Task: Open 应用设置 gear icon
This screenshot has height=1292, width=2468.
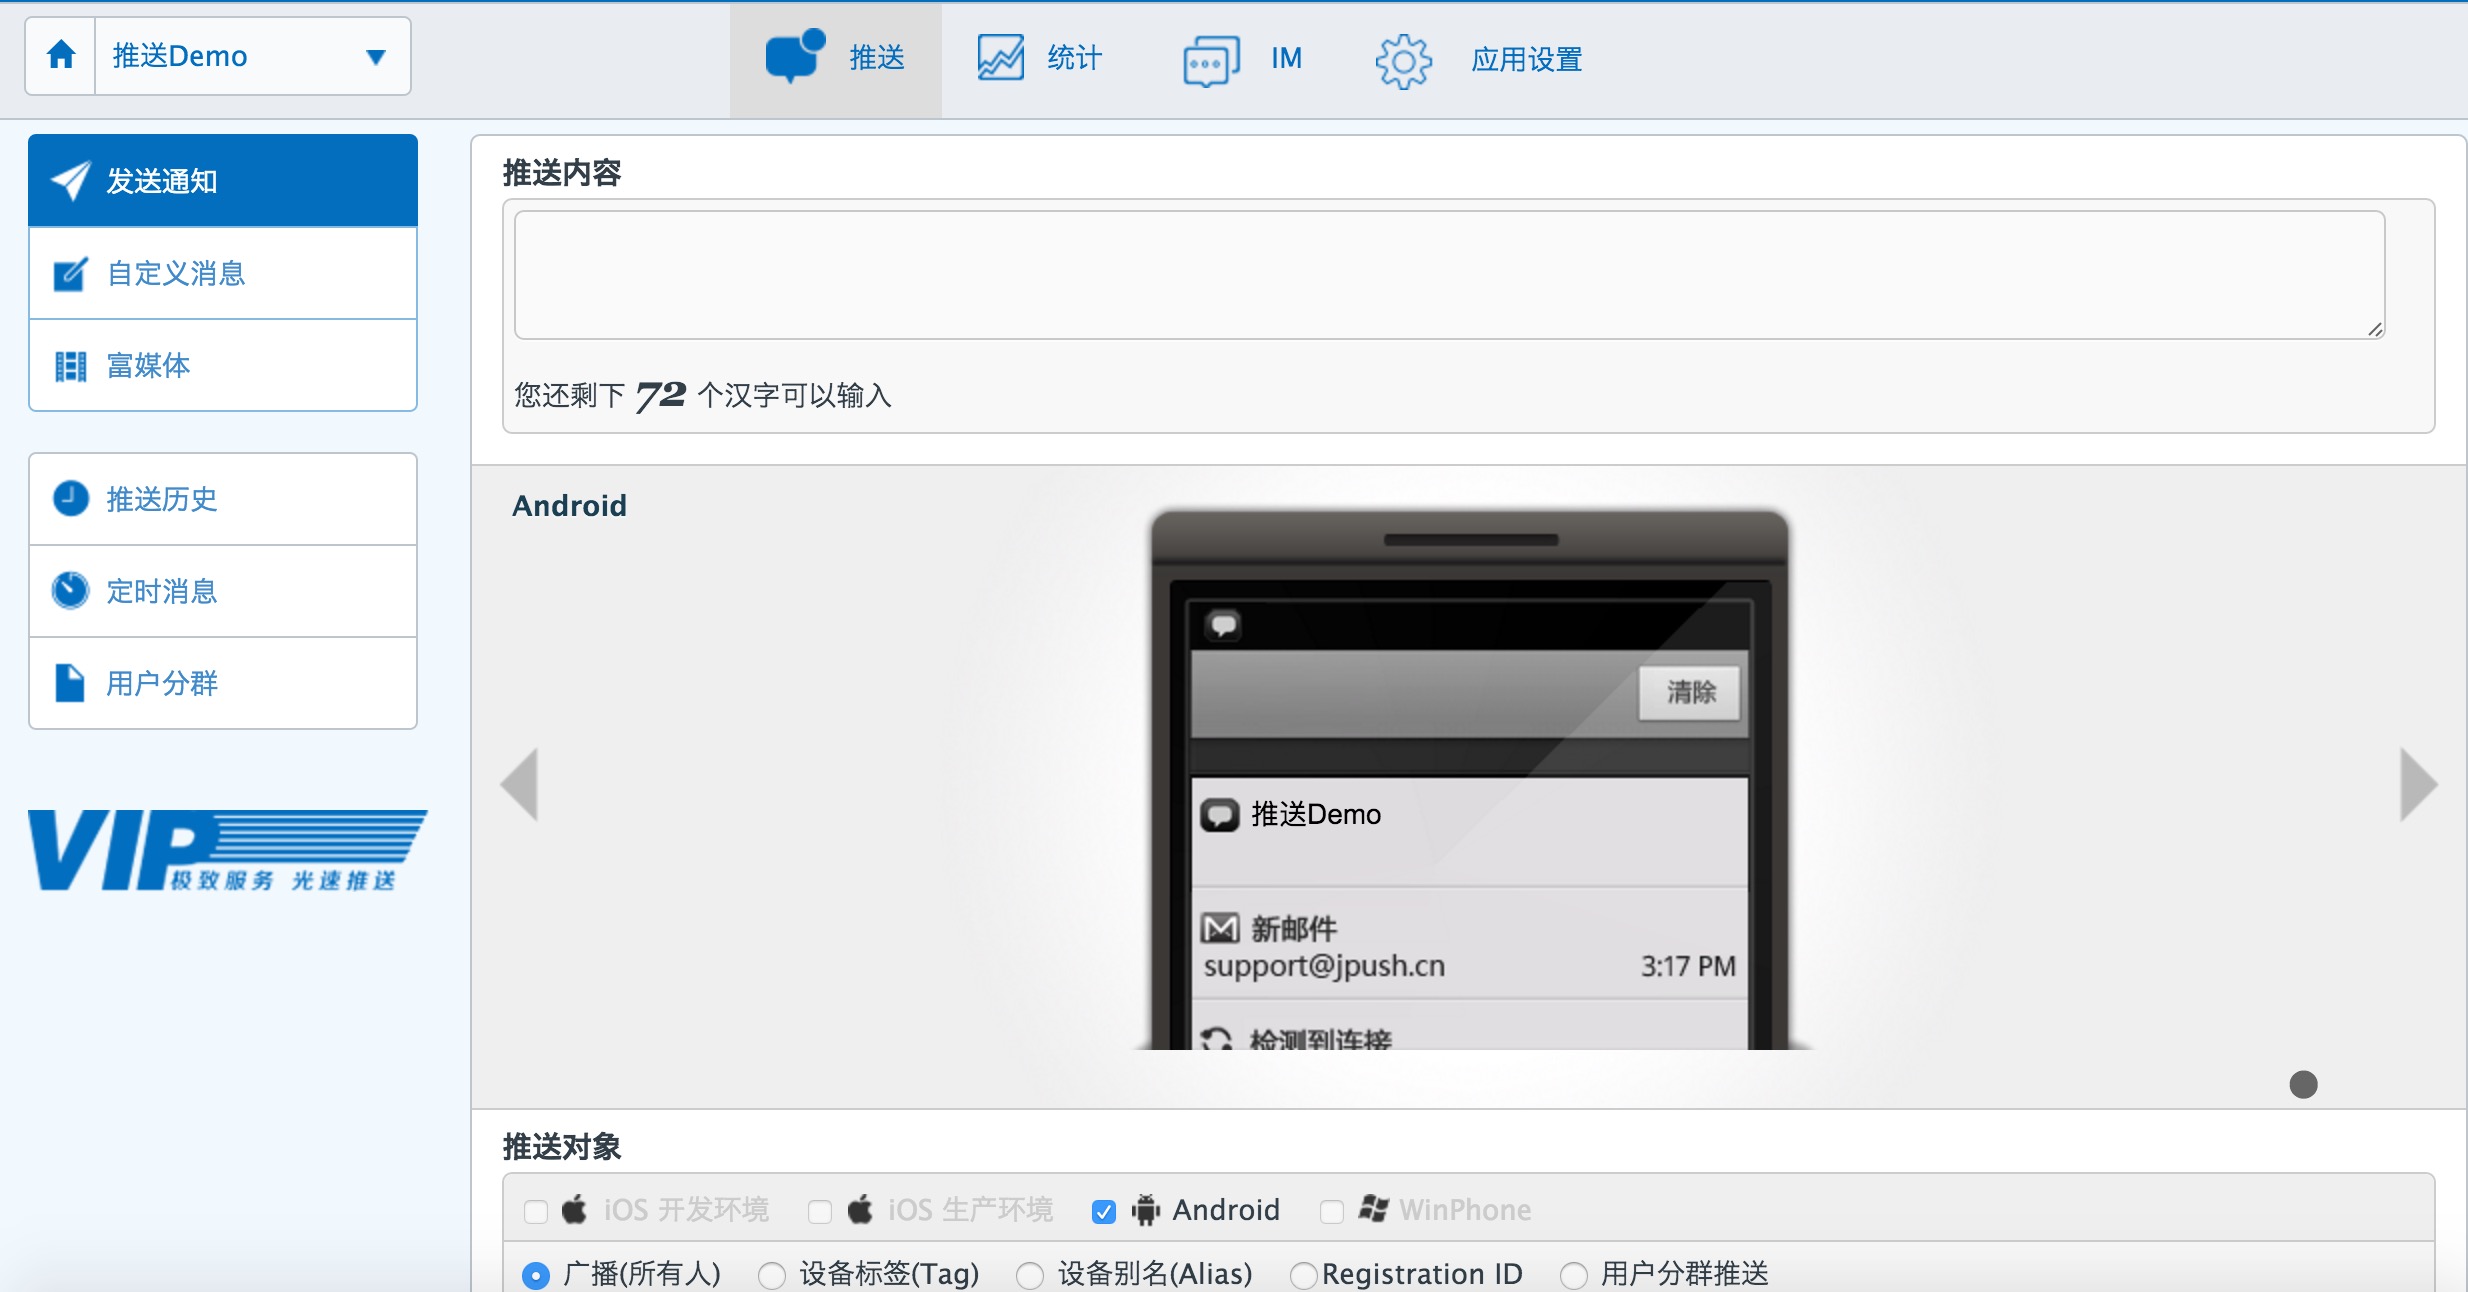Action: (1403, 61)
